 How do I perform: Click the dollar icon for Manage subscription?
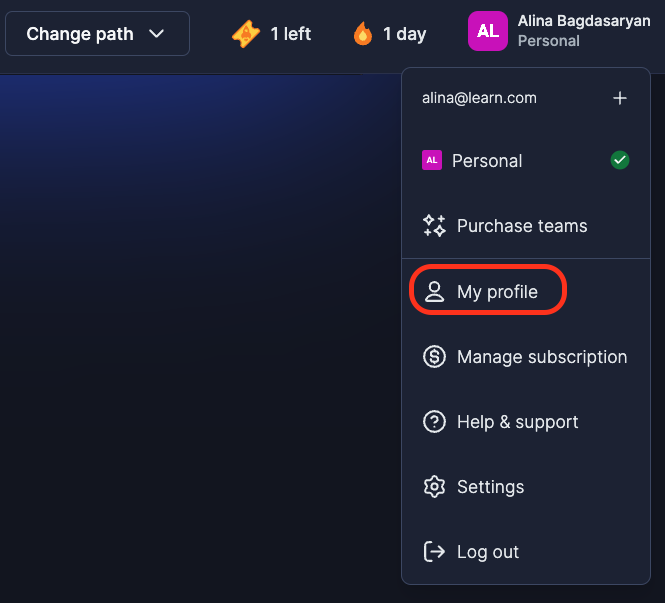[434, 357]
